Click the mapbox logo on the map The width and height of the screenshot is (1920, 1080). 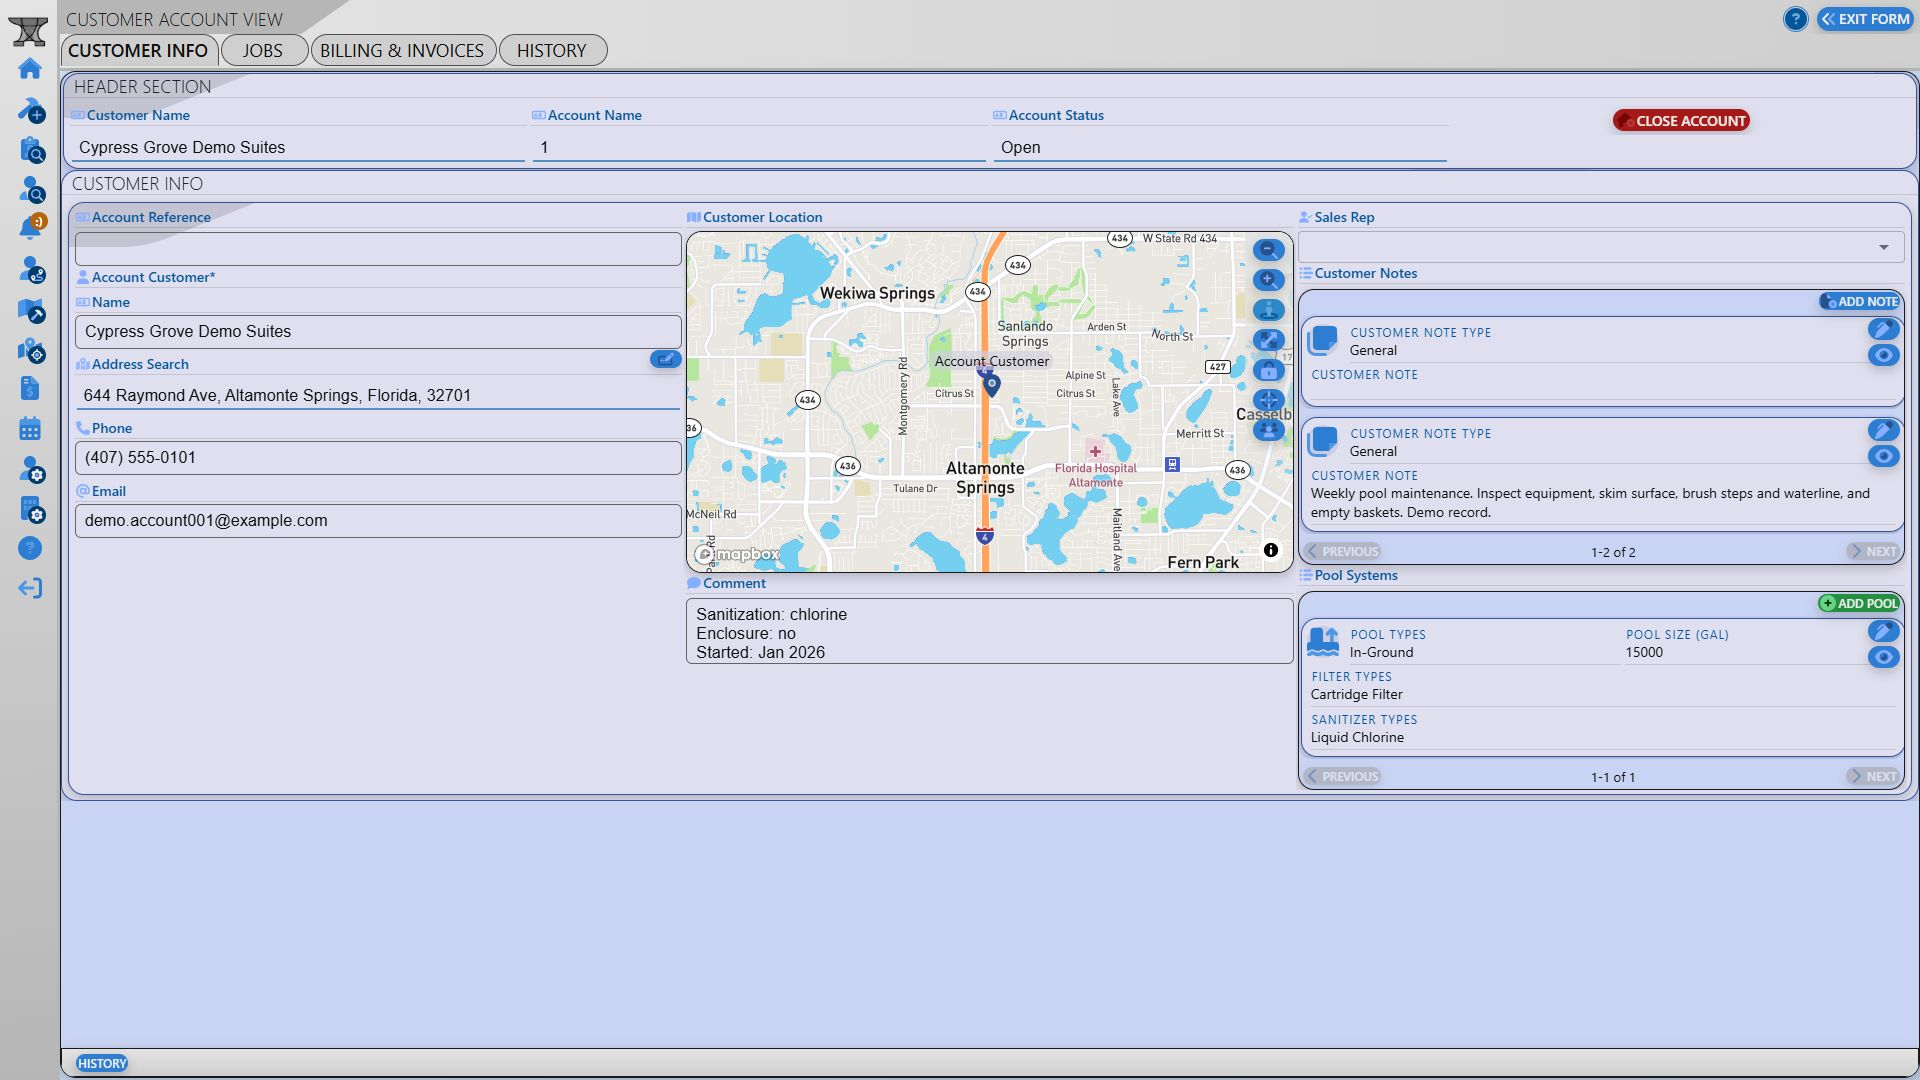pyautogui.click(x=738, y=554)
